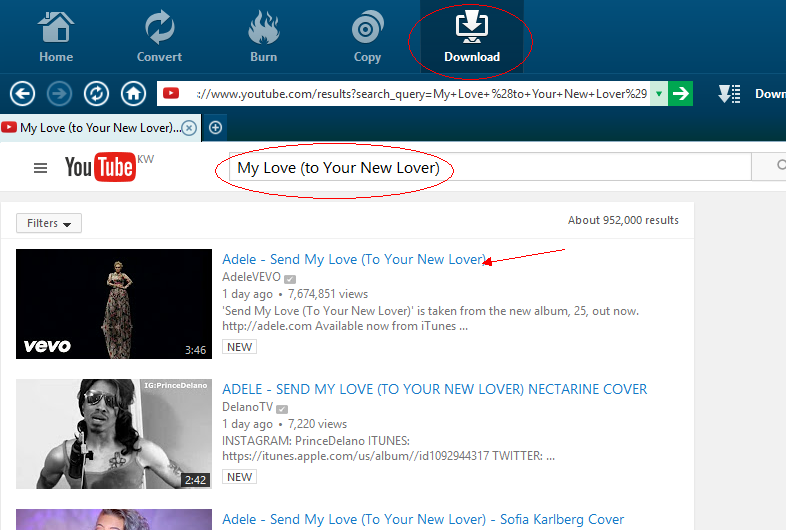Select the My Love browser tab
This screenshot has height=530, width=786.
100,128
